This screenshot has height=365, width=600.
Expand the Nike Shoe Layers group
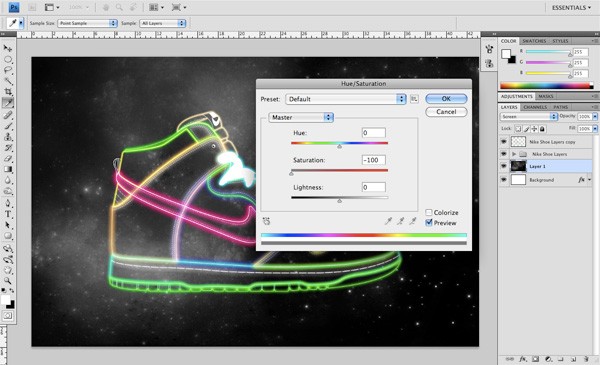(514, 154)
